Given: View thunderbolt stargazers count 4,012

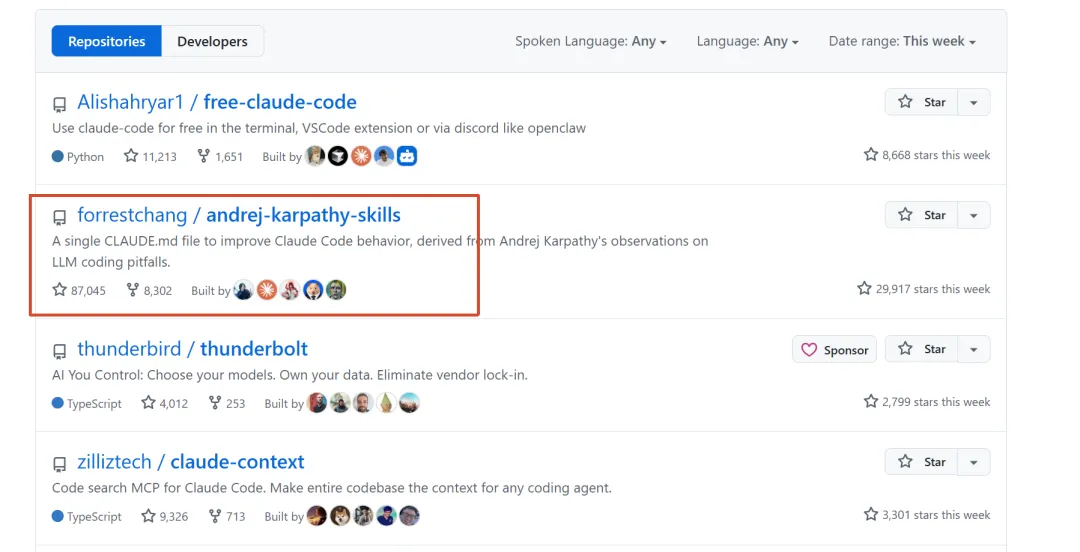Looking at the screenshot, I should click(165, 403).
